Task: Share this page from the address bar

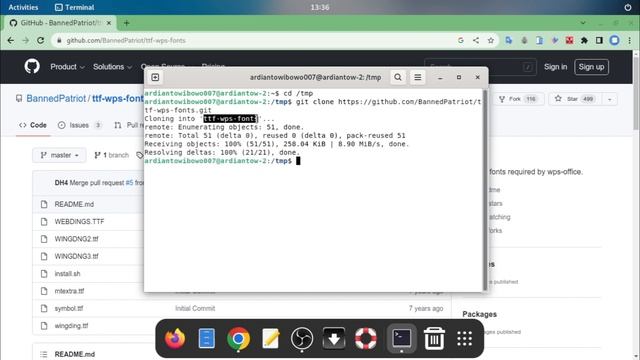Action: (x=476, y=40)
